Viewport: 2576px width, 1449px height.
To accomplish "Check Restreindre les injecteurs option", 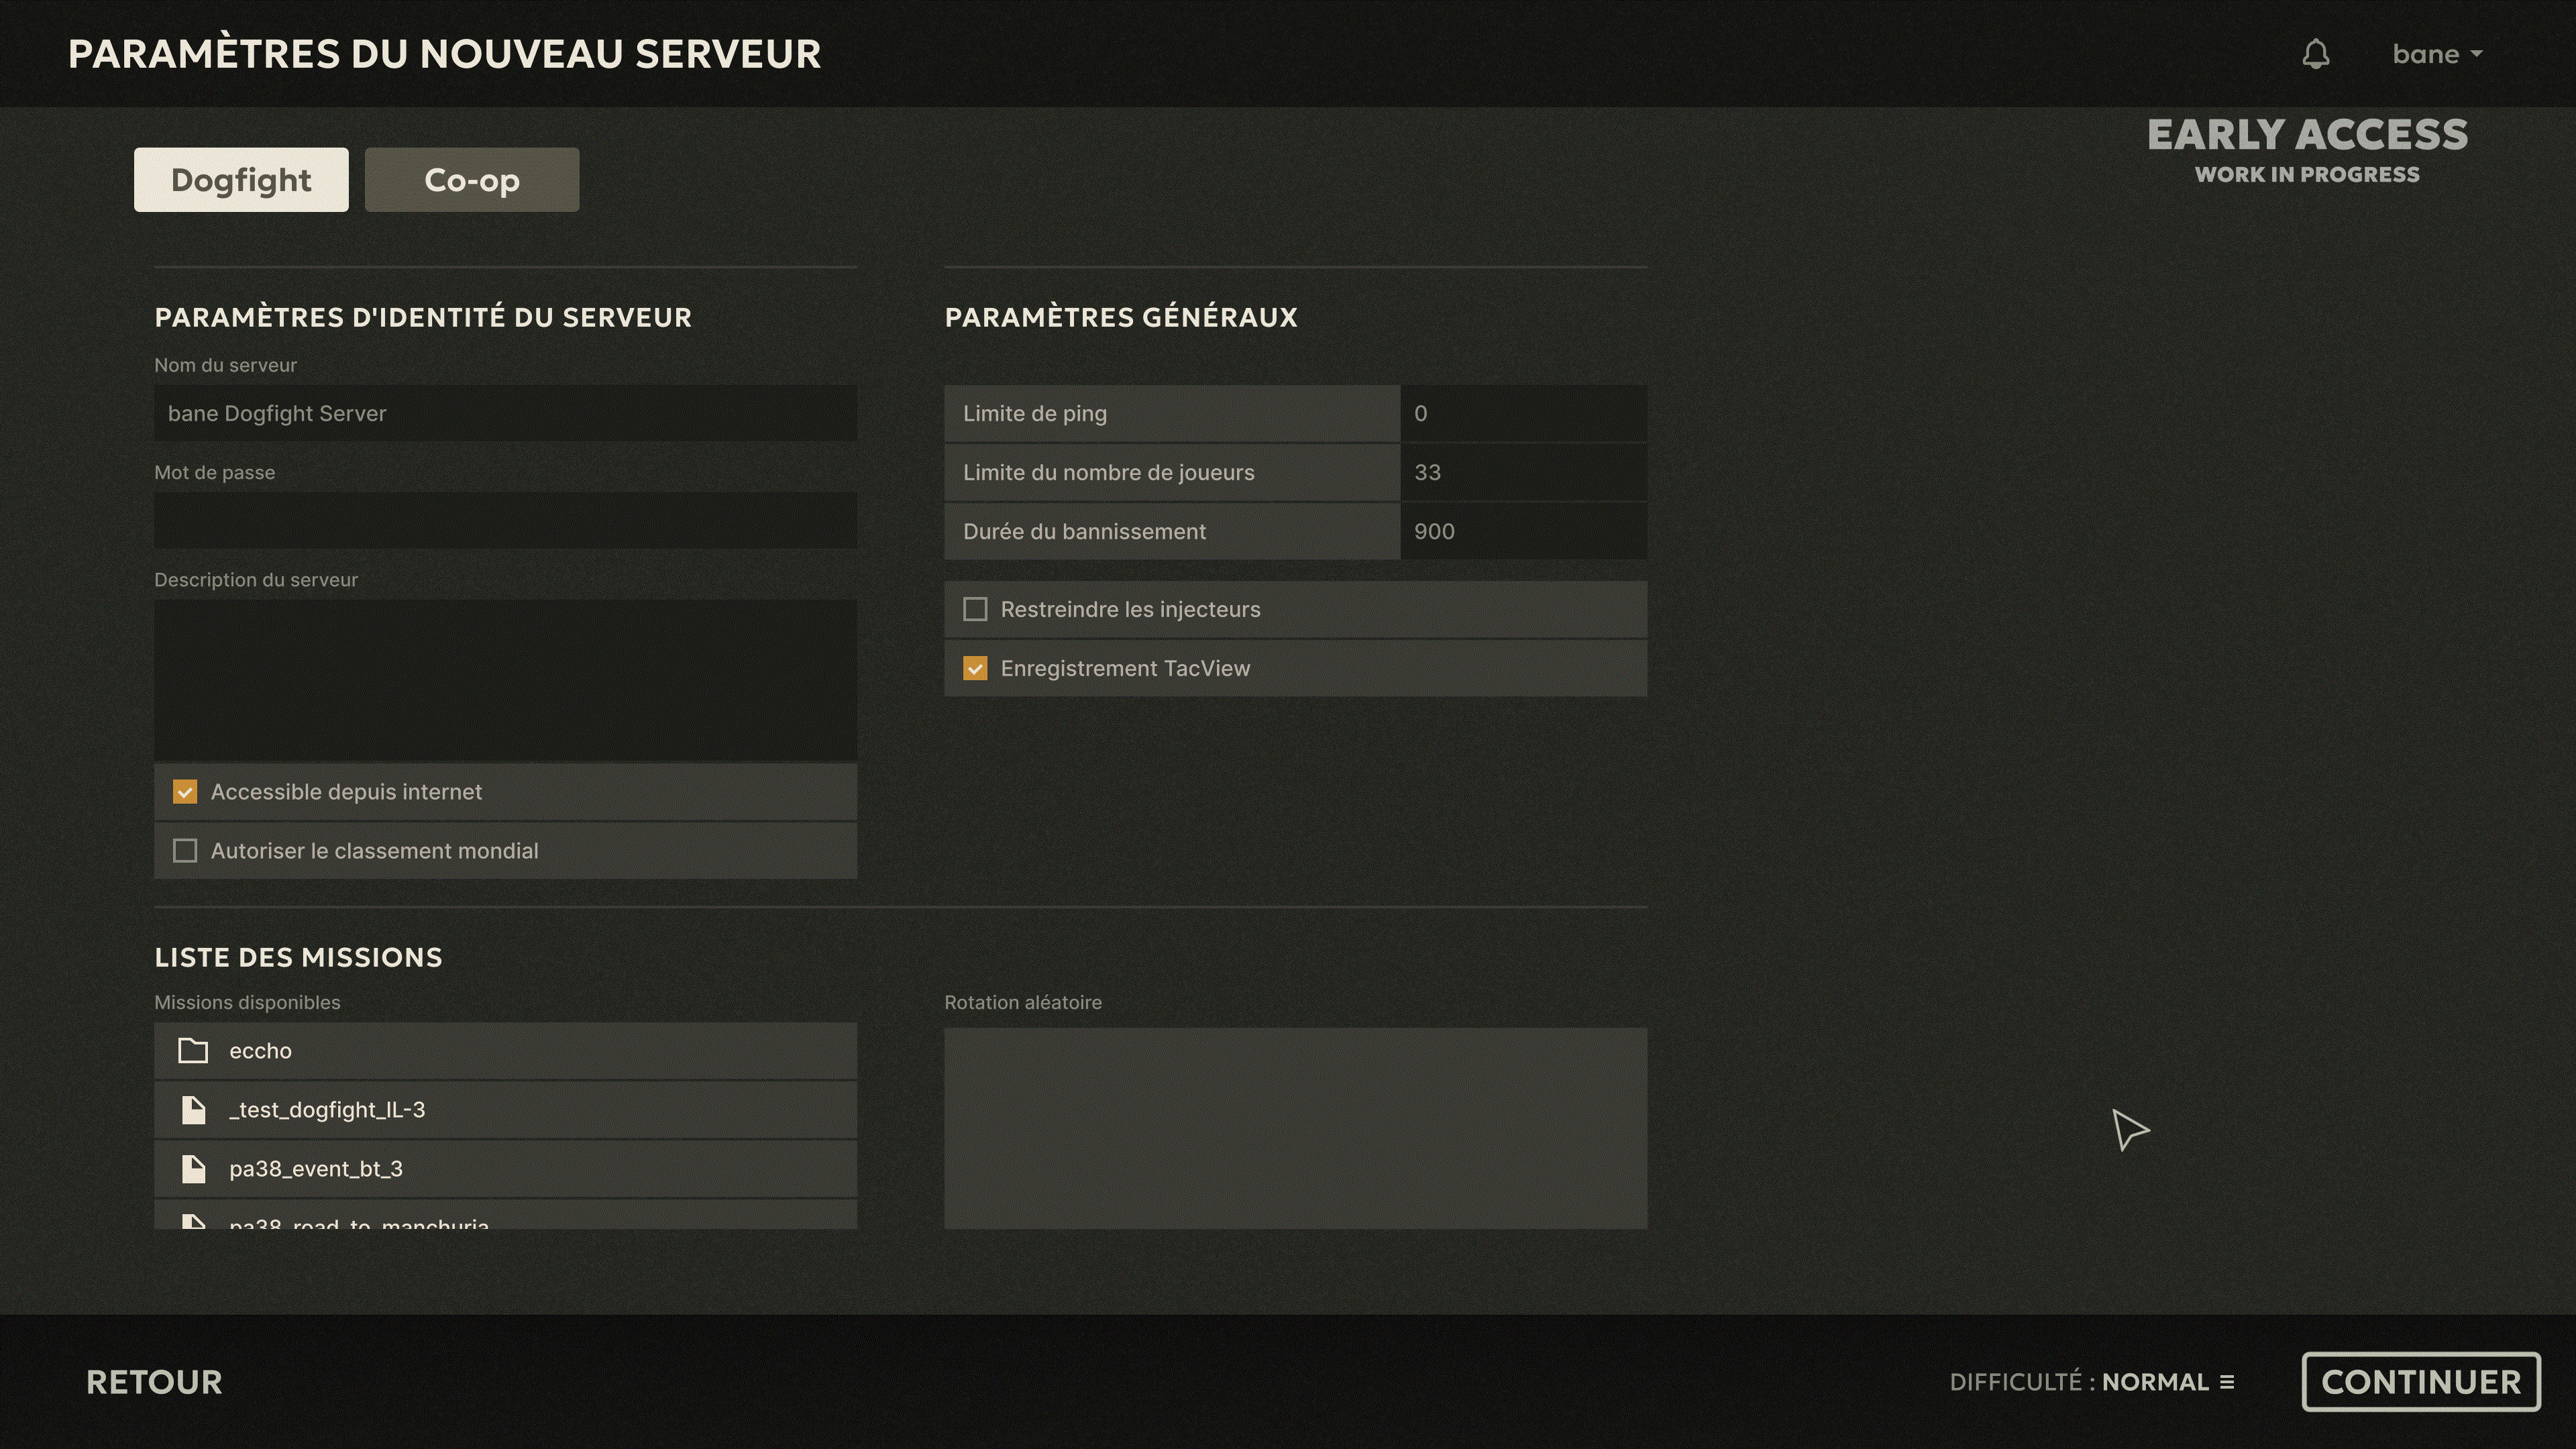I will point(975,609).
